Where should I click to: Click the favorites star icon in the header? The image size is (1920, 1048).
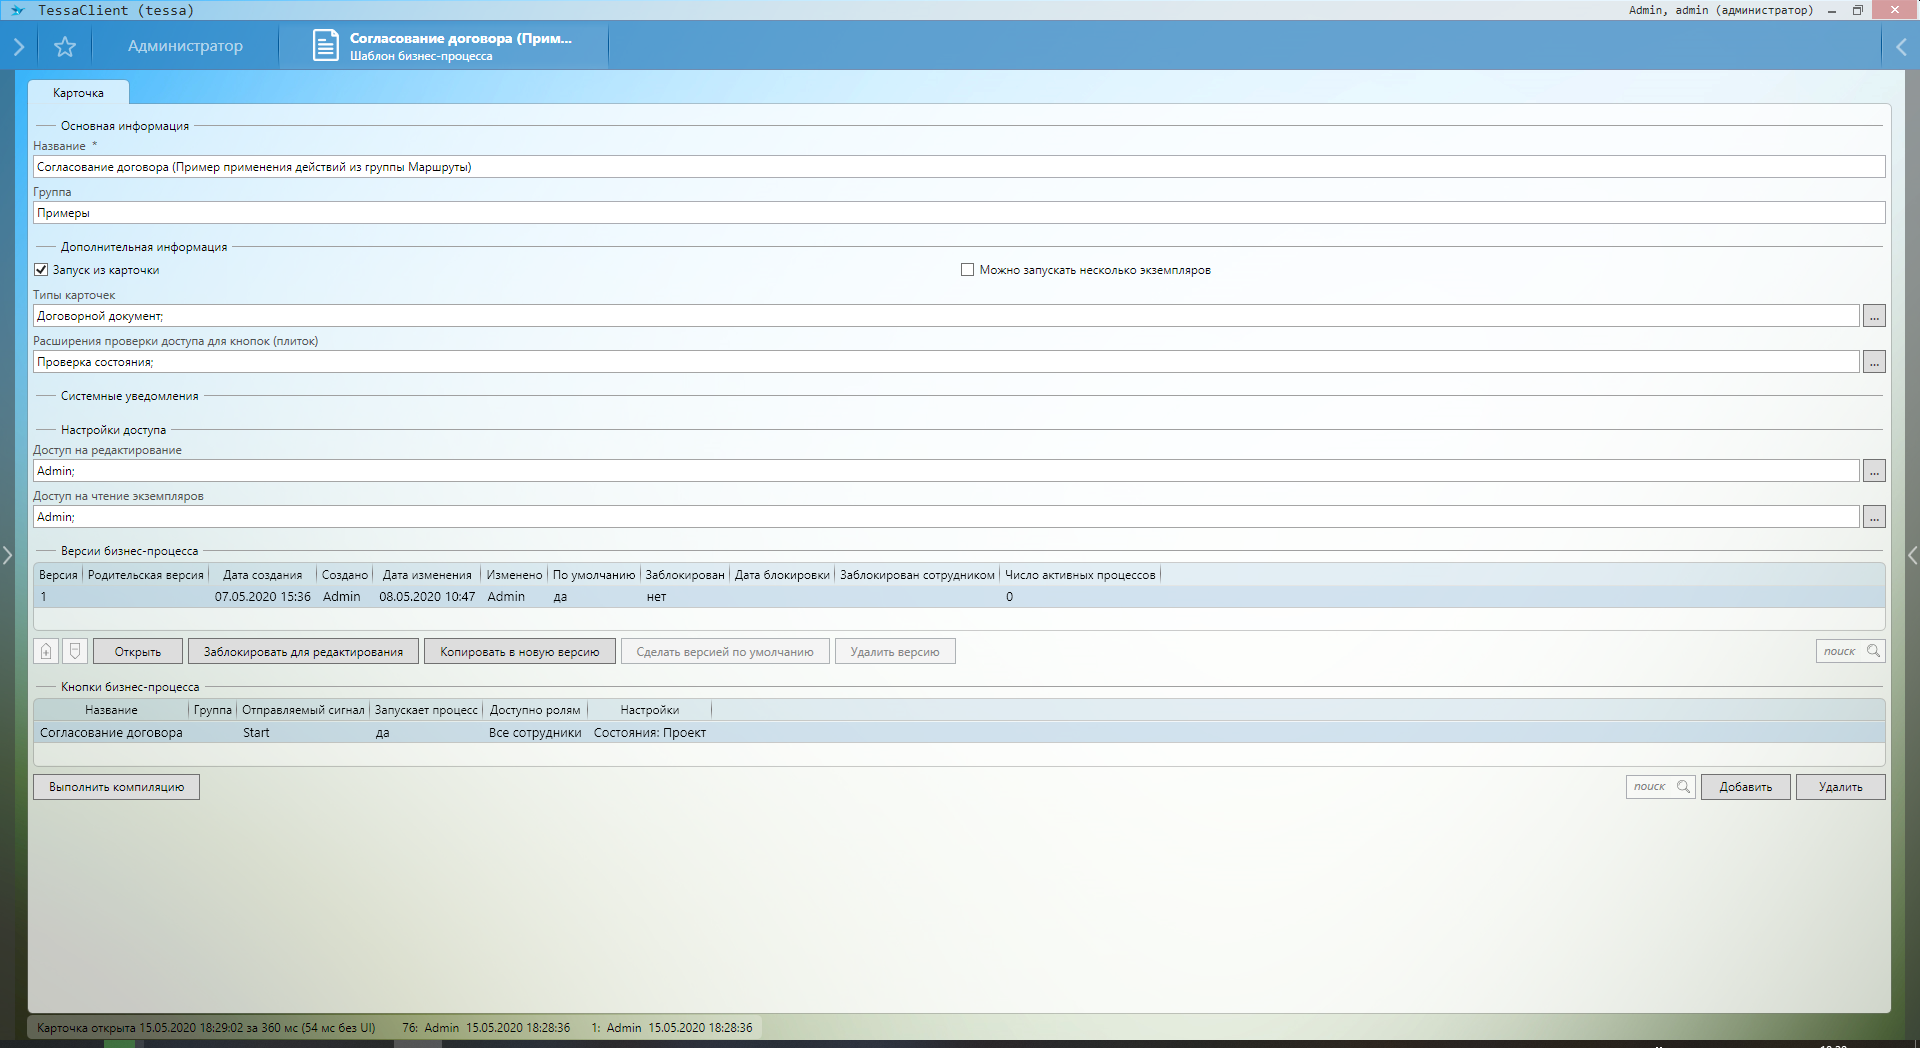pyautogui.click(x=65, y=47)
